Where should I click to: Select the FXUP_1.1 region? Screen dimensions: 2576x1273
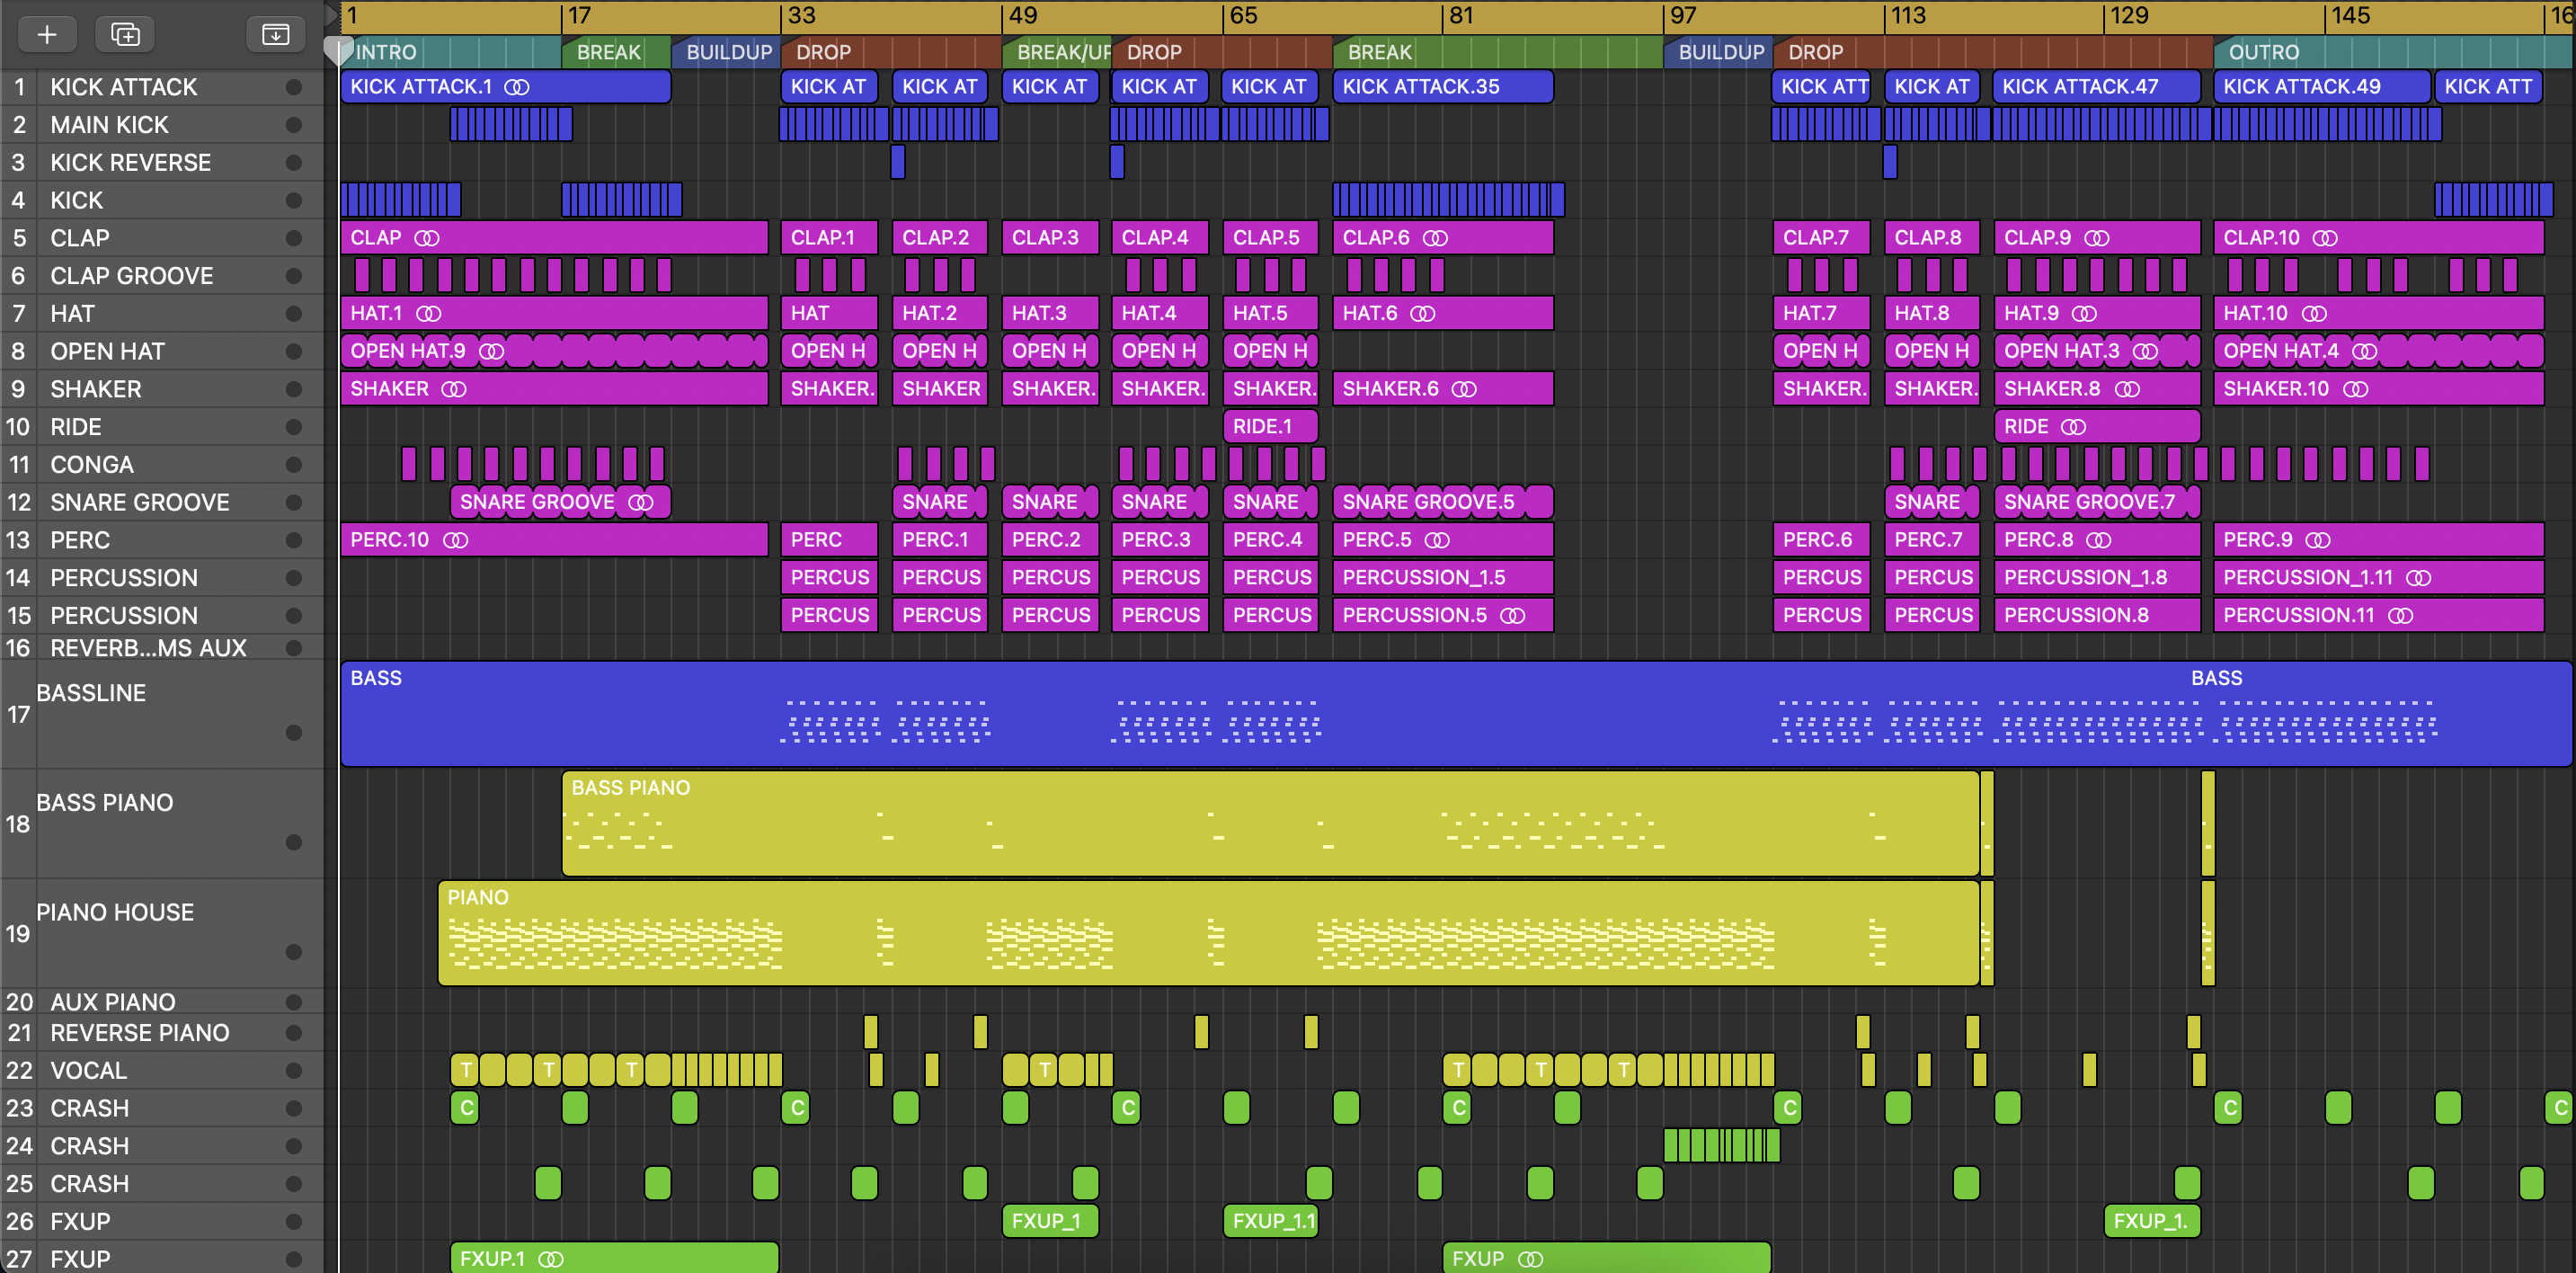[1270, 1221]
